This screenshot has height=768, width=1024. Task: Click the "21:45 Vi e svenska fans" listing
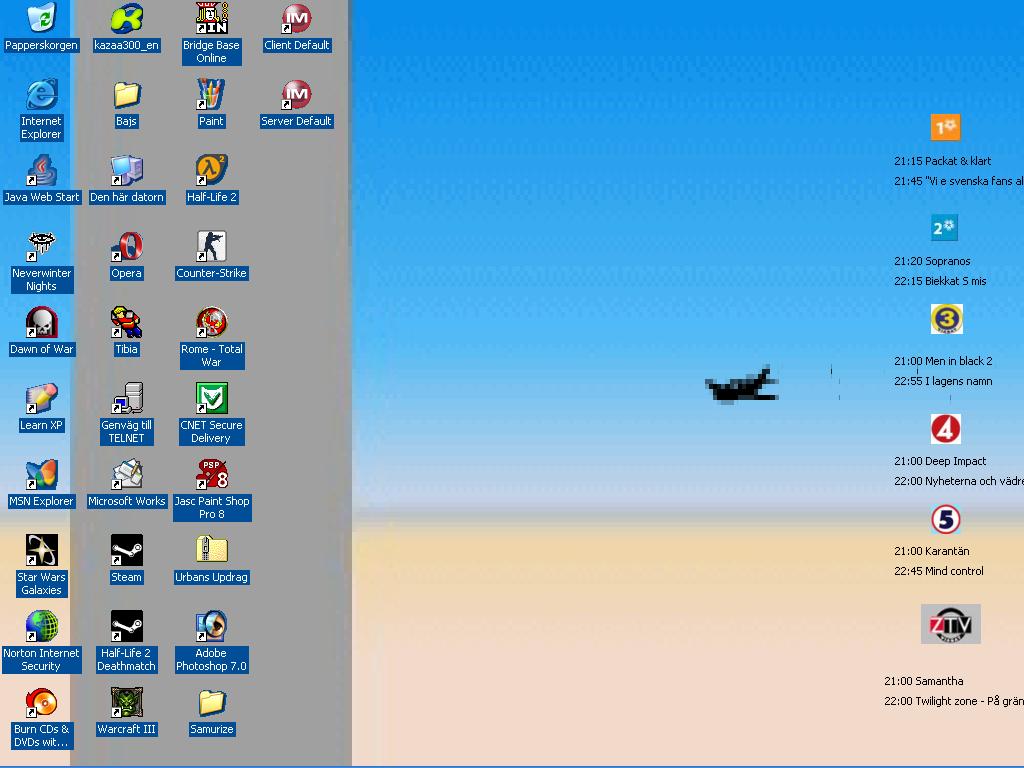point(959,181)
